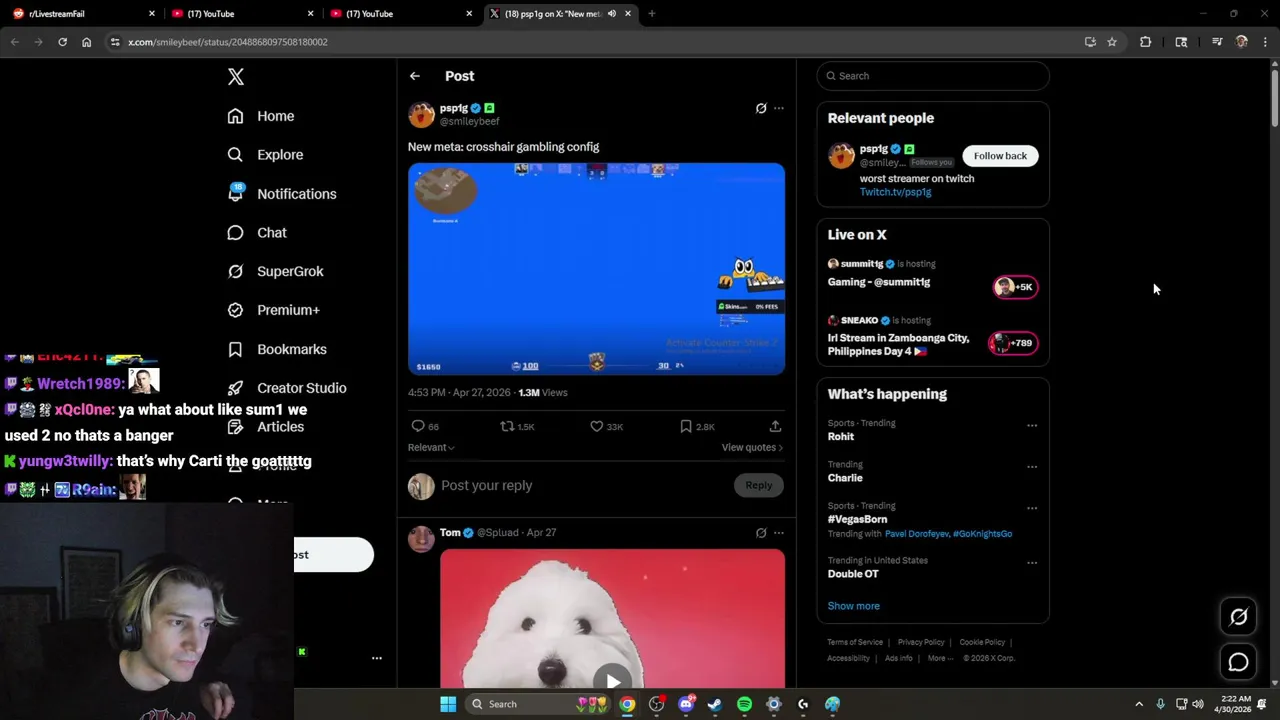Screen dimensions: 1280x720
Task: Click the volume tray icon
Action: pyautogui.click(x=1198, y=704)
